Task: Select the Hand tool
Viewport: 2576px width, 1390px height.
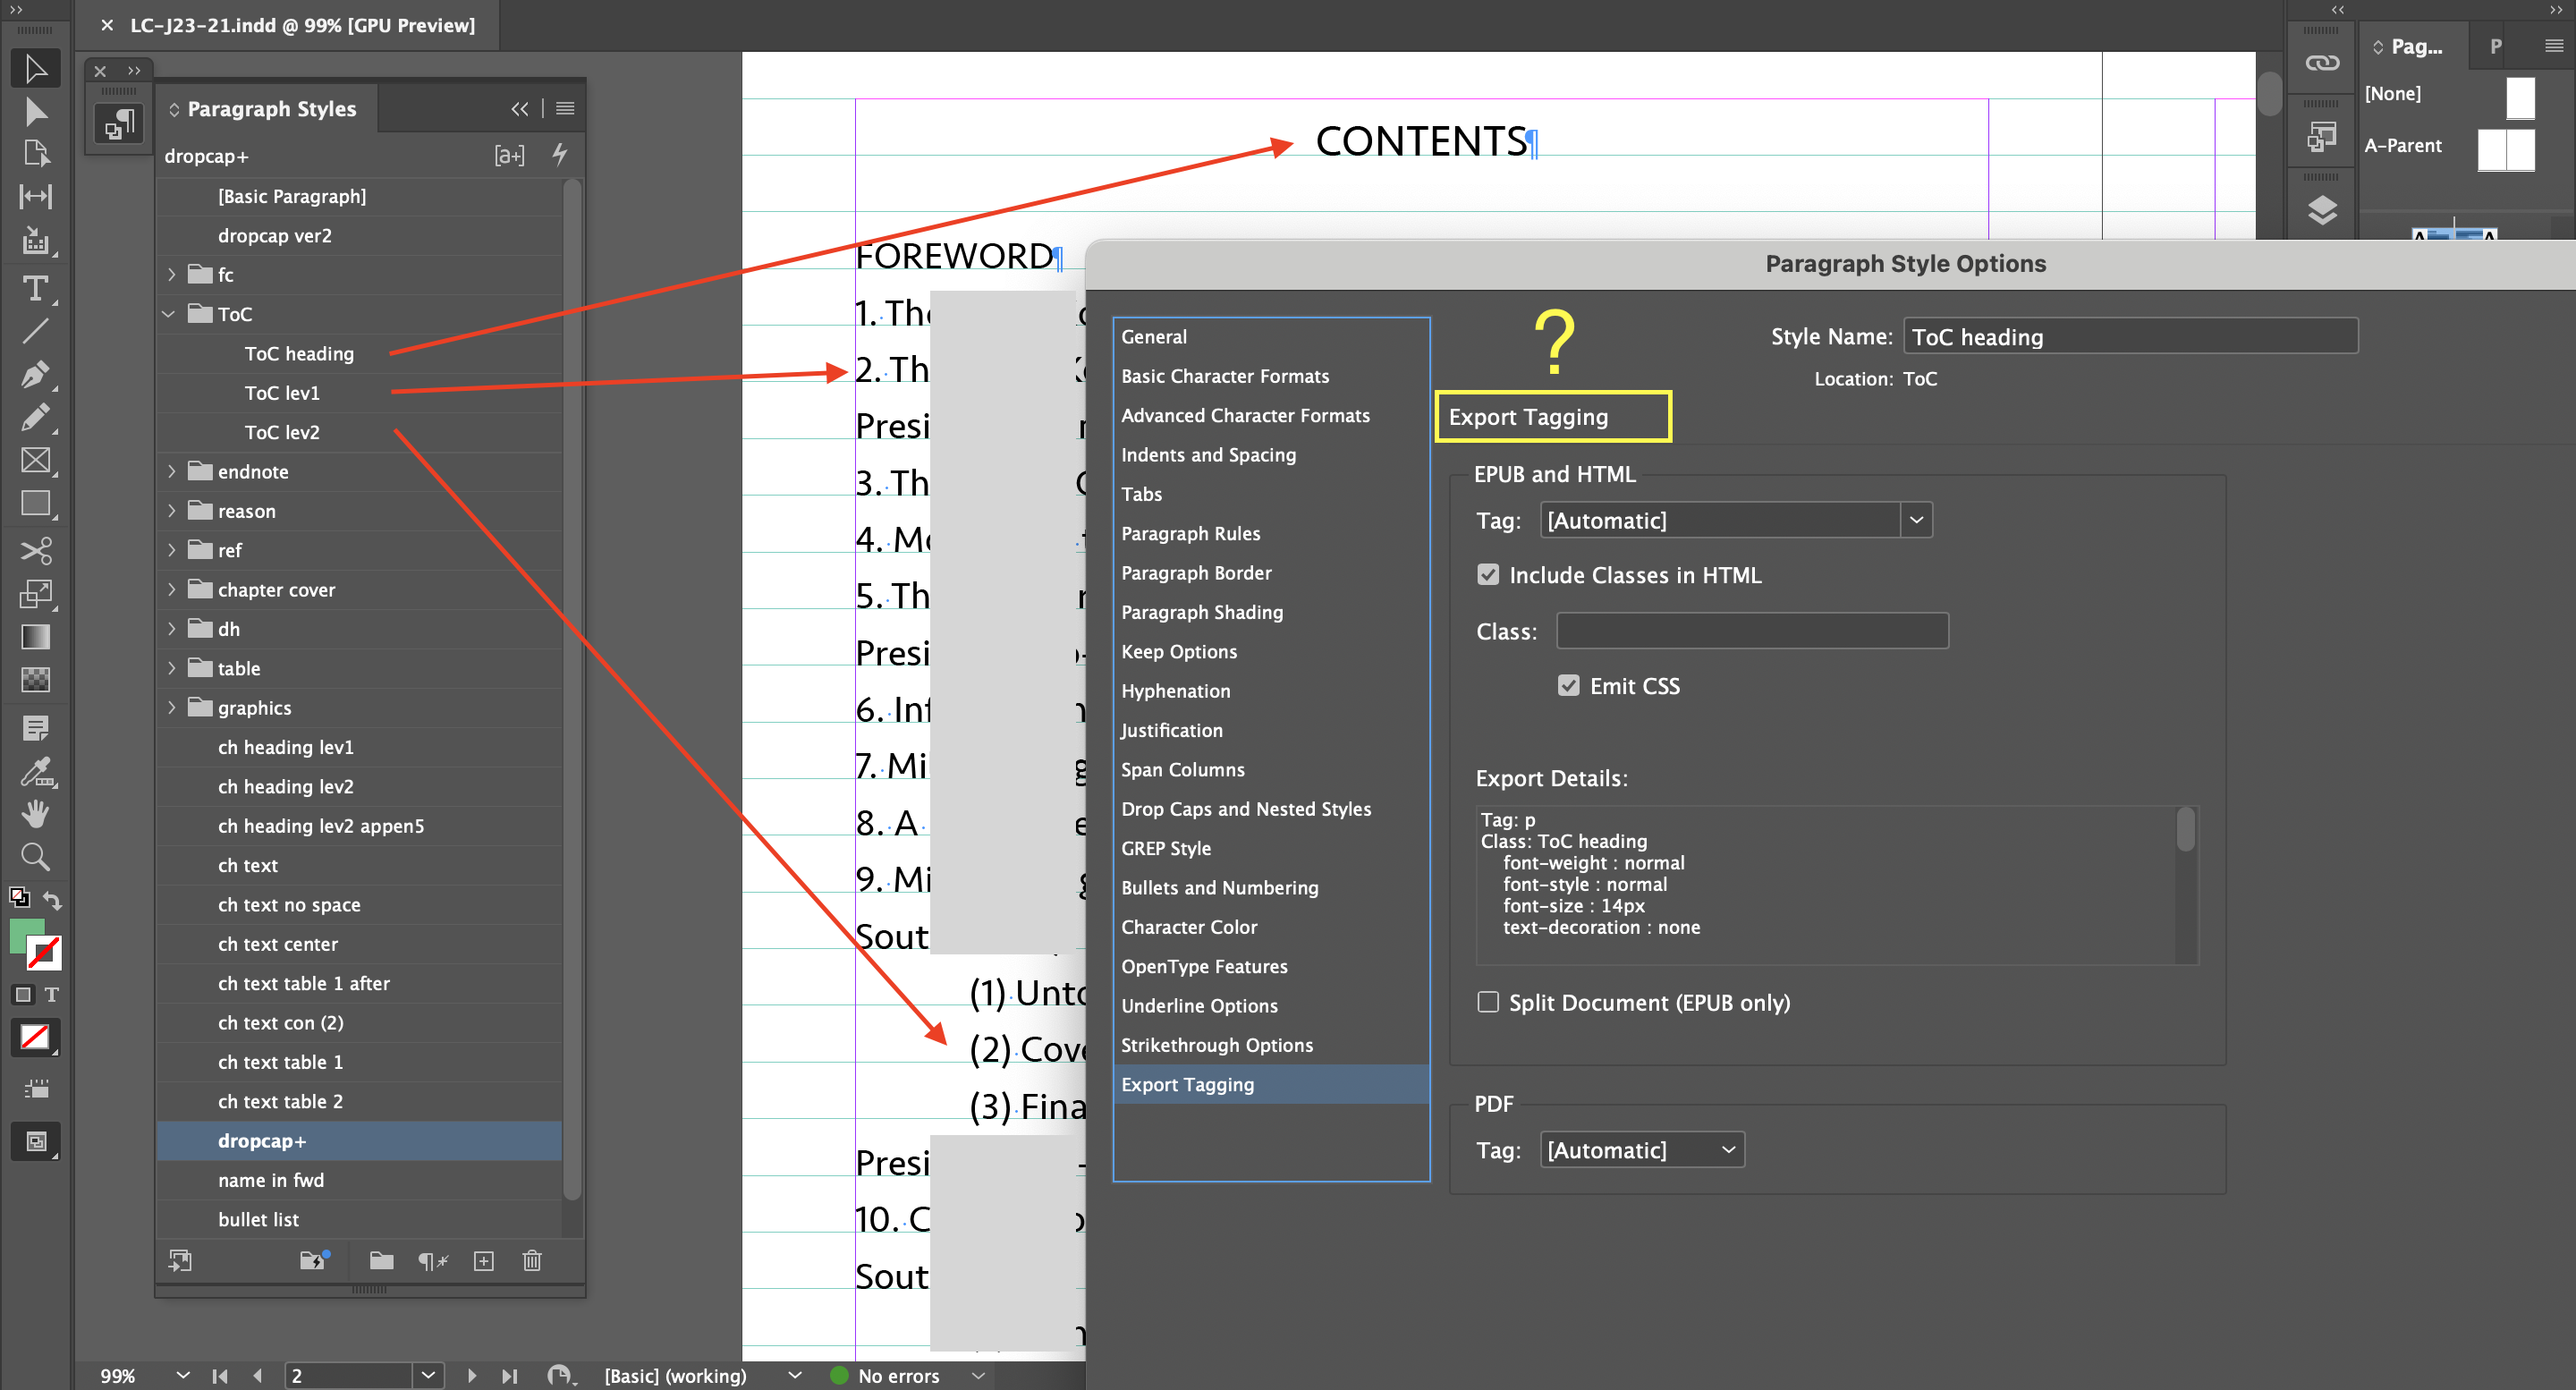Action: [x=36, y=813]
